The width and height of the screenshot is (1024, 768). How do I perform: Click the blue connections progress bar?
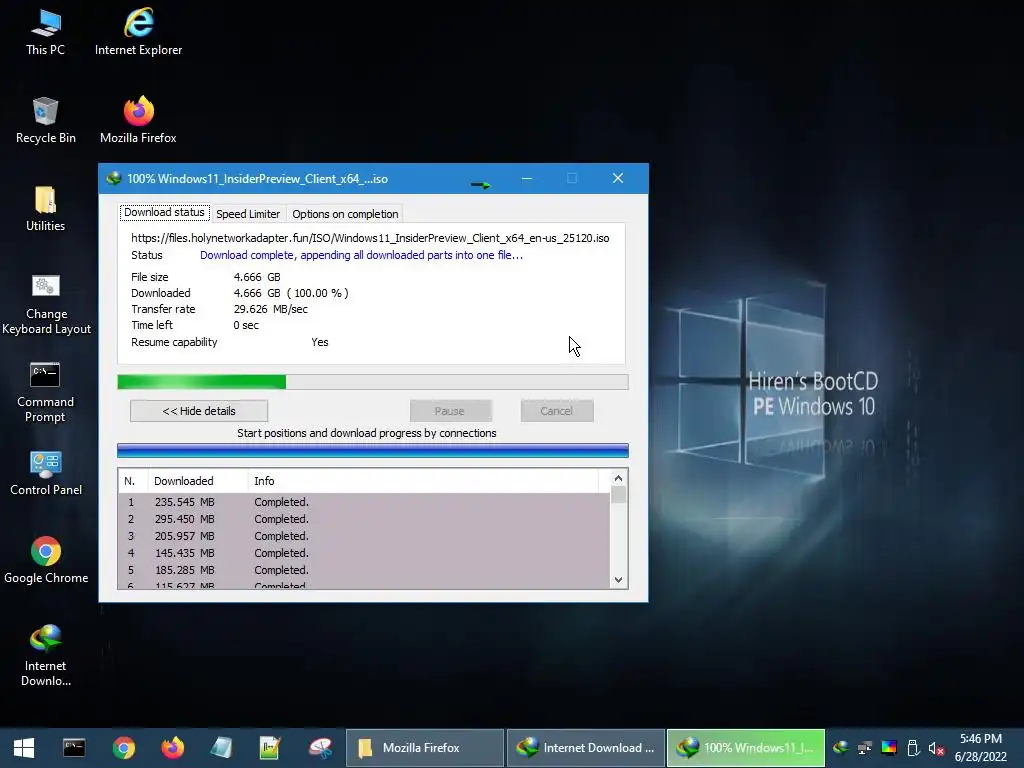coord(372,450)
